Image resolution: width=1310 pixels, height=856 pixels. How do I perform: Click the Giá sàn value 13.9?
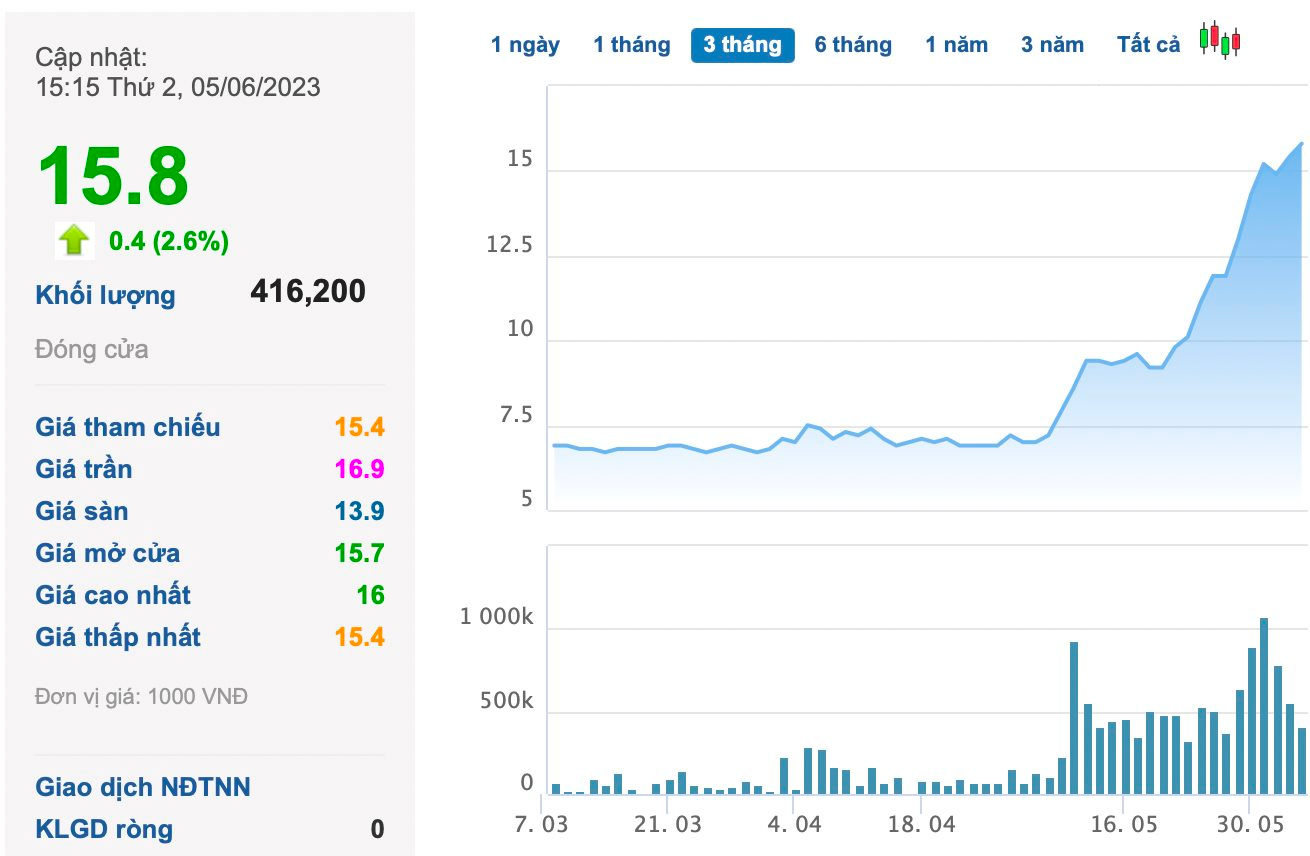click(x=360, y=511)
